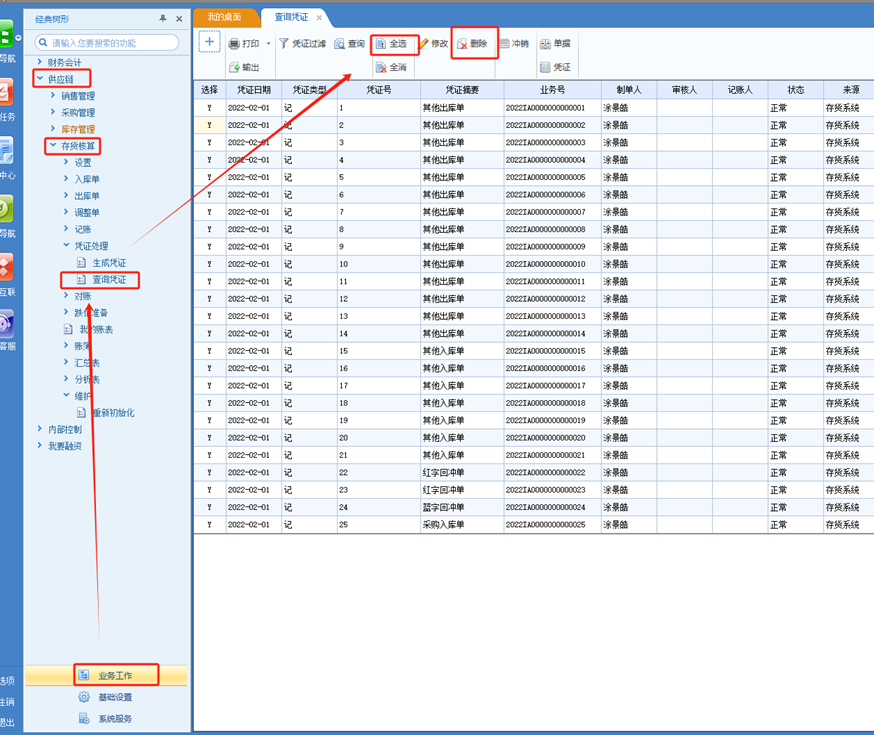The height and width of the screenshot is (735, 874).
Task: Toggle the Y selection for voucher 25
Action: pyautogui.click(x=210, y=524)
